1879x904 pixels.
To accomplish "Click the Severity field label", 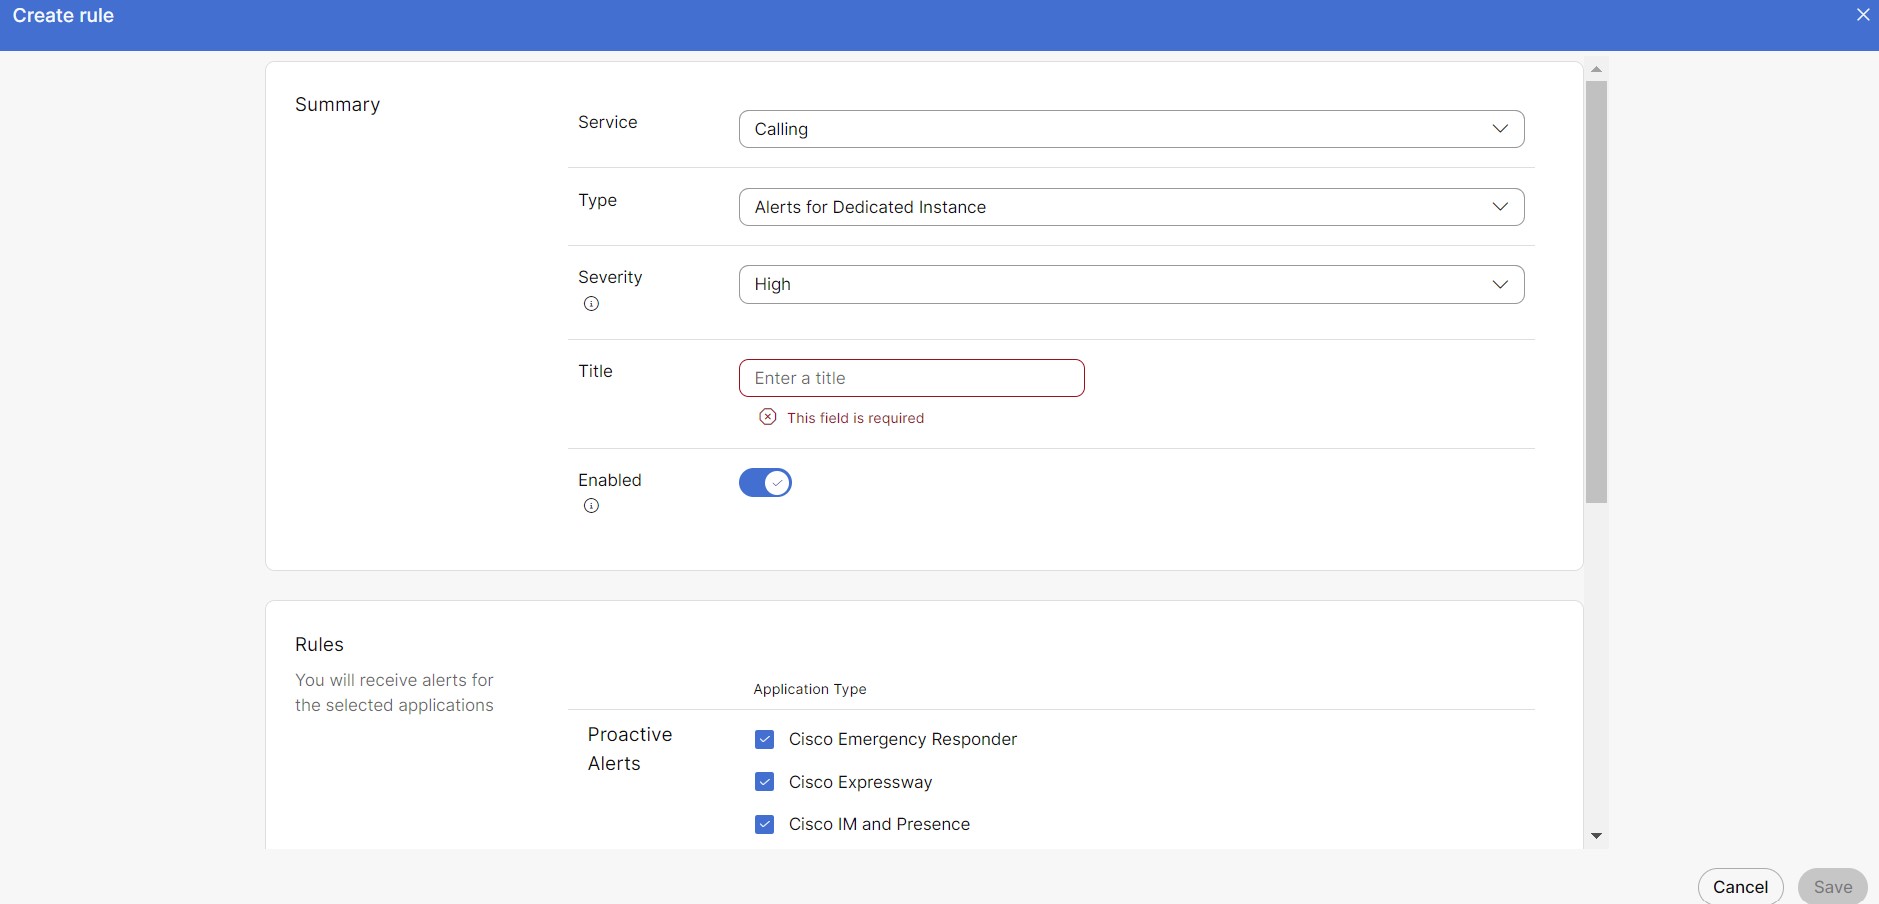I will tap(610, 277).
